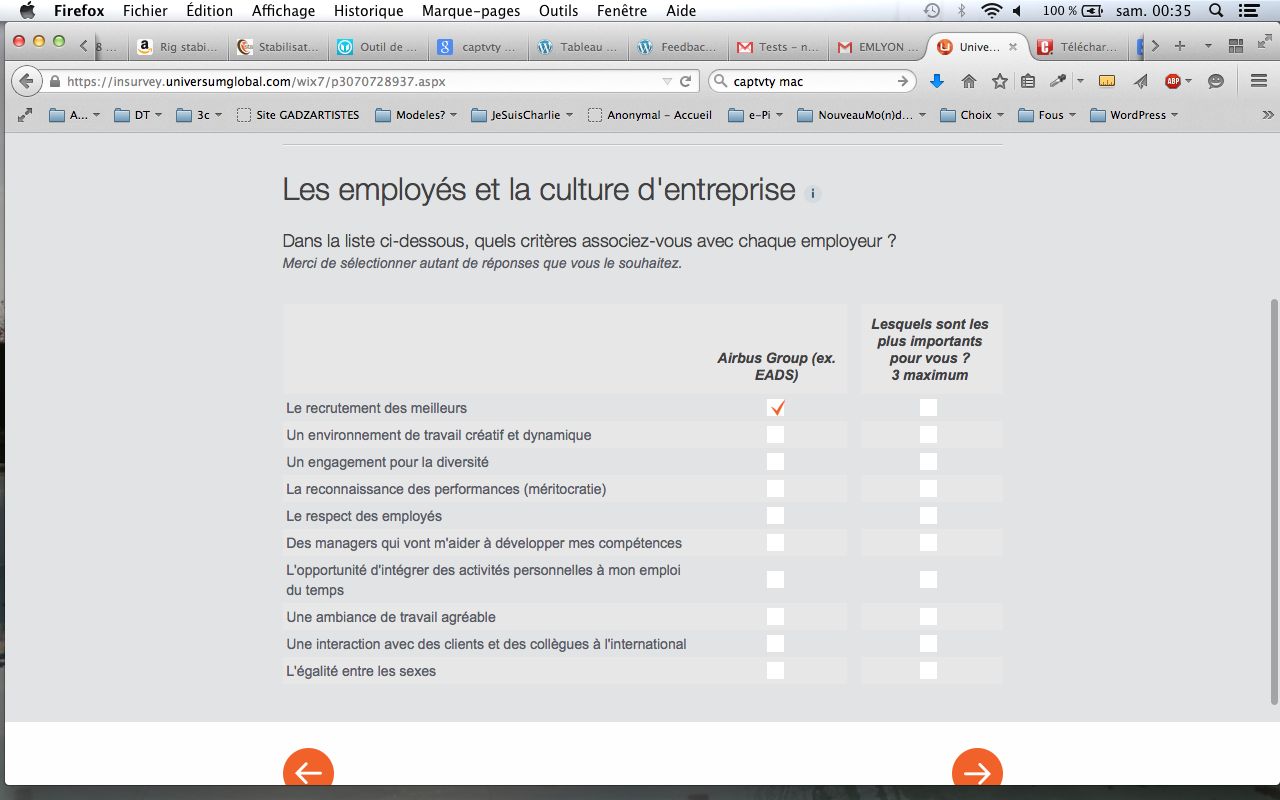Switch to the Rig stabi... Amazon tab
Image resolution: width=1280 pixels, height=800 pixels.
pyautogui.click(x=178, y=47)
